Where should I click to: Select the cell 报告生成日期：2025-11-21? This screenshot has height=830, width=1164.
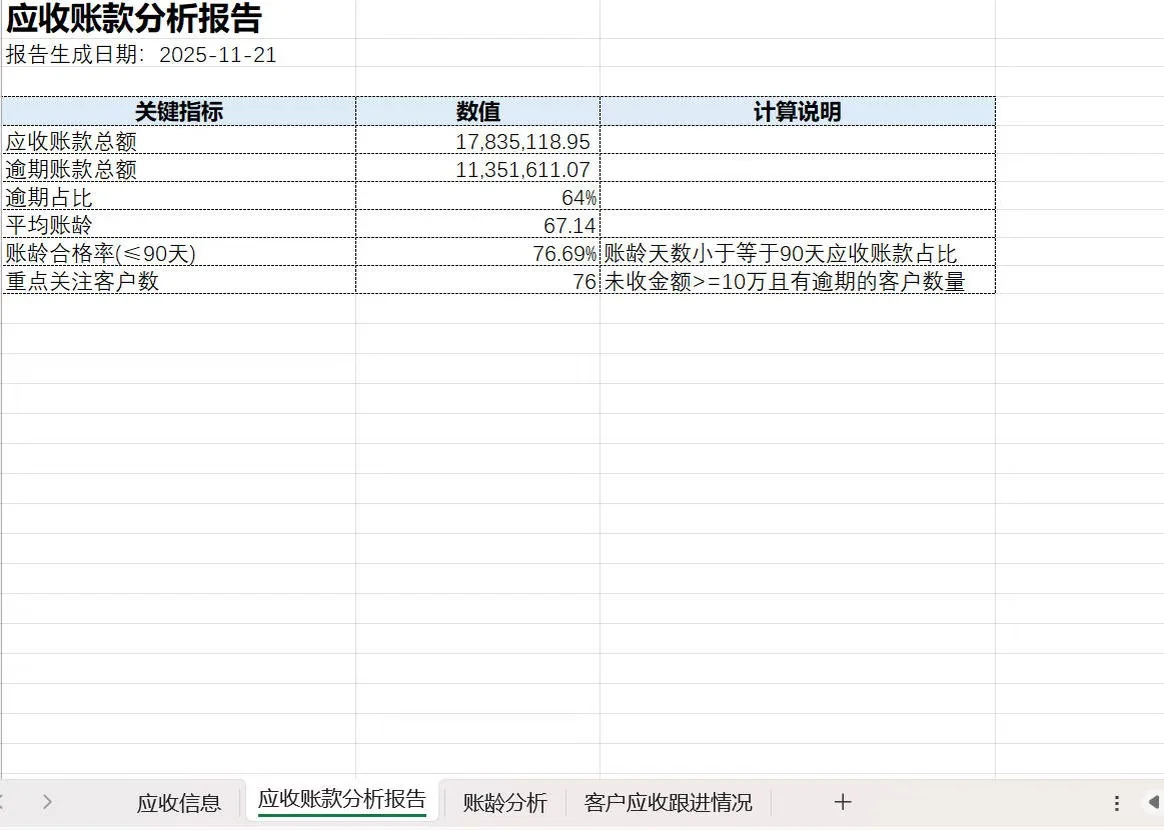tap(178, 54)
